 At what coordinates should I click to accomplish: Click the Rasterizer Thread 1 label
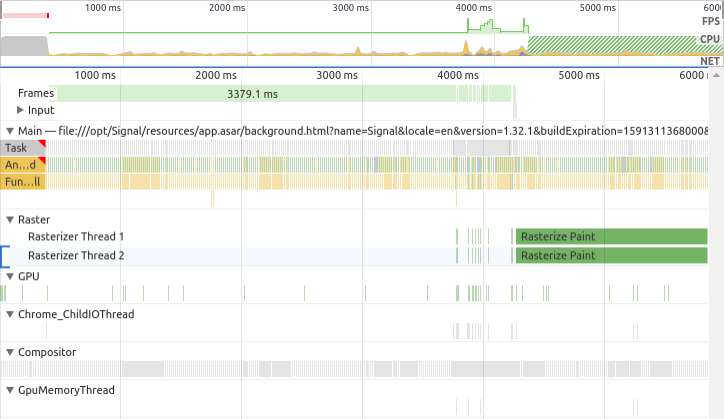coord(76,237)
